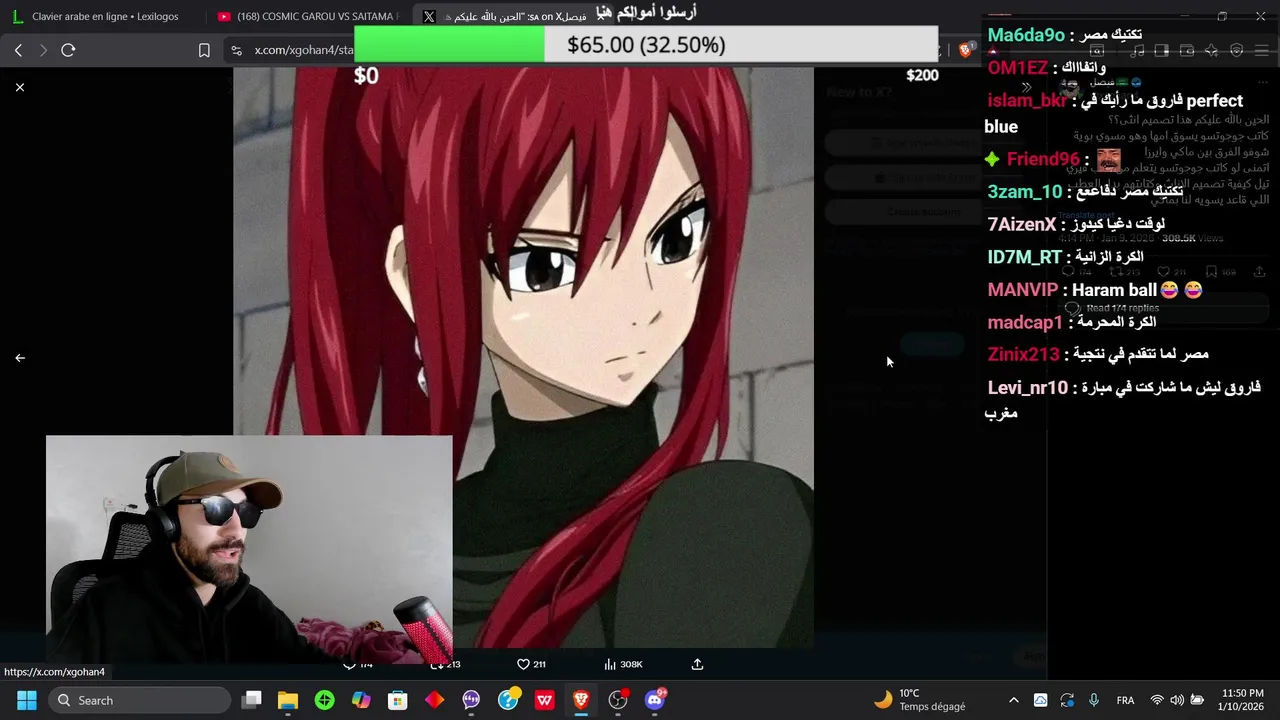This screenshot has height=720, width=1280.
Task: Click chat username Zinix213
Action: 1023,354
